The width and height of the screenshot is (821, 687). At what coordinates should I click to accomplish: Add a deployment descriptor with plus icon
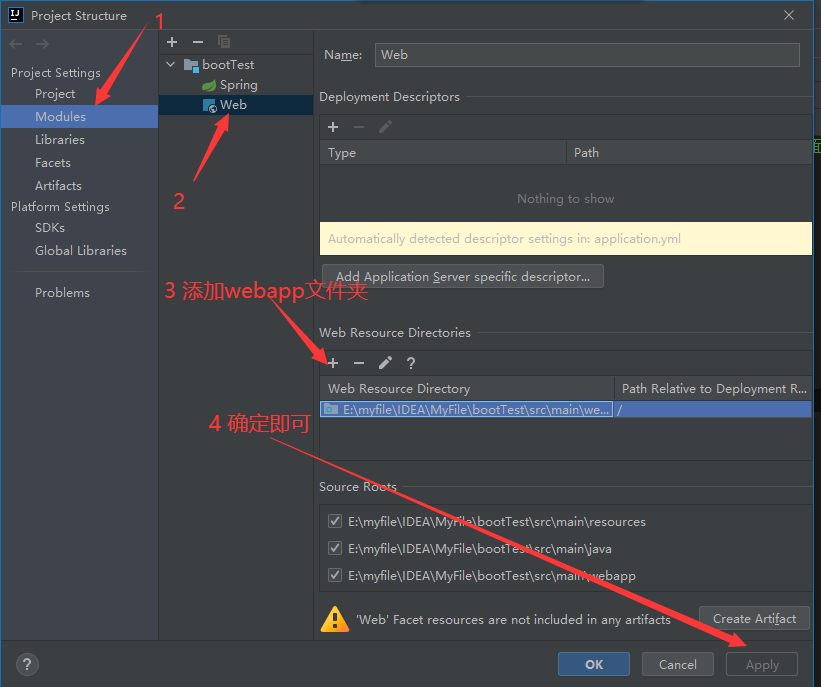coord(333,127)
